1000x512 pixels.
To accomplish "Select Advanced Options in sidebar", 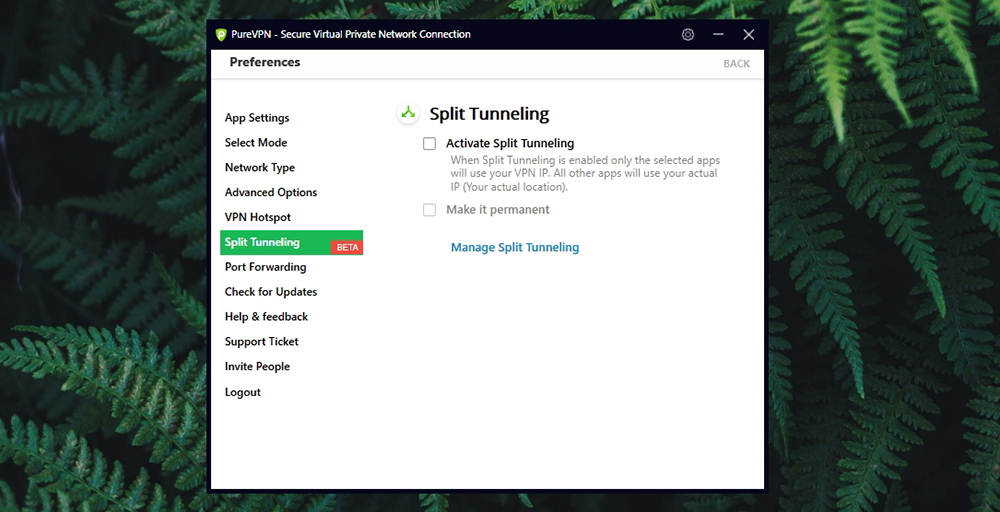I will pyautogui.click(x=270, y=193).
